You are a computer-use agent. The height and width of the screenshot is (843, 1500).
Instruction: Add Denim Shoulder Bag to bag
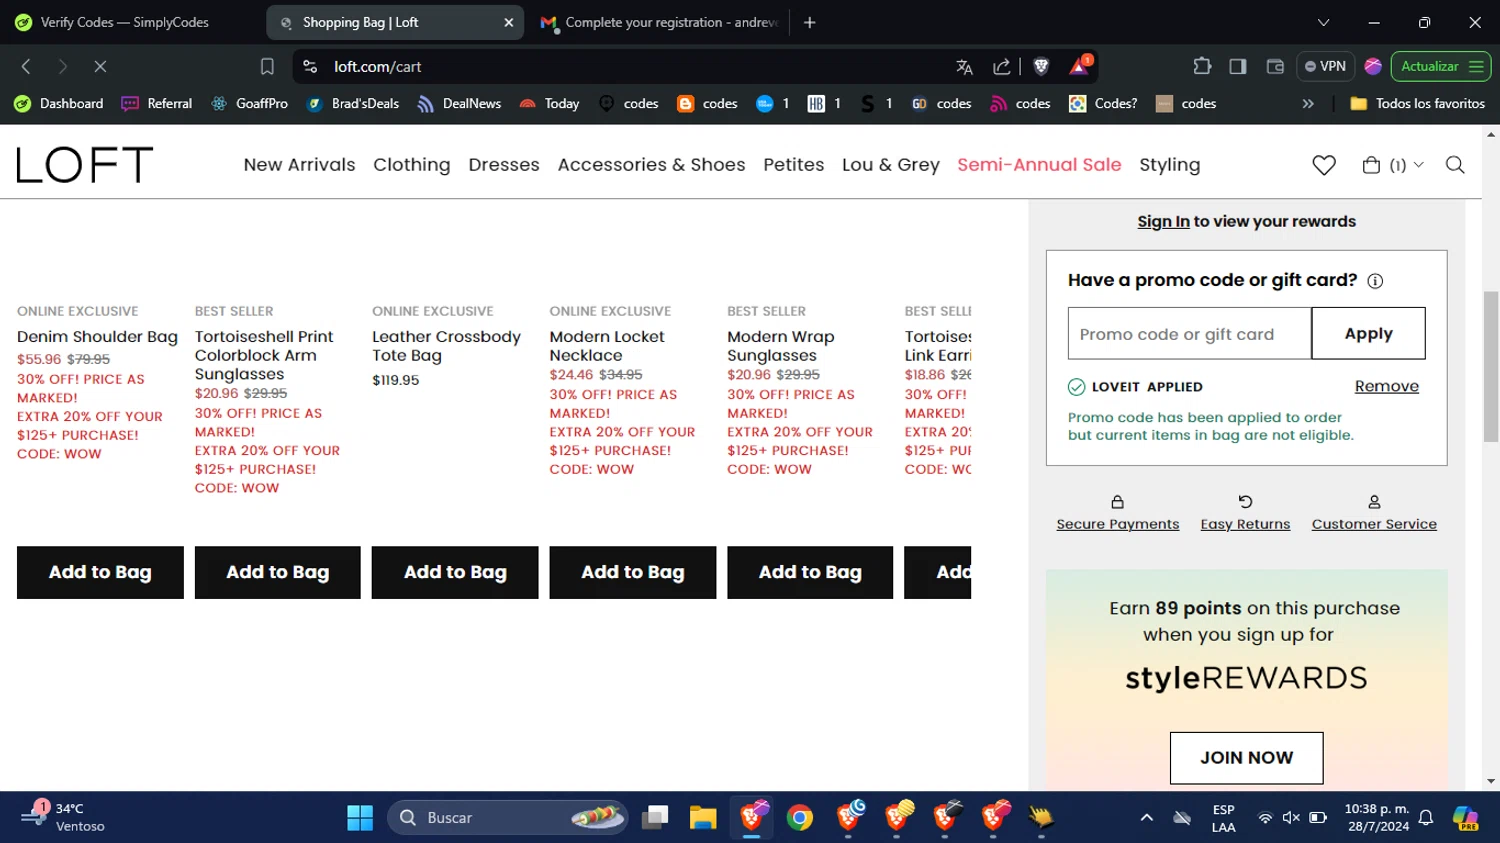tap(100, 572)
